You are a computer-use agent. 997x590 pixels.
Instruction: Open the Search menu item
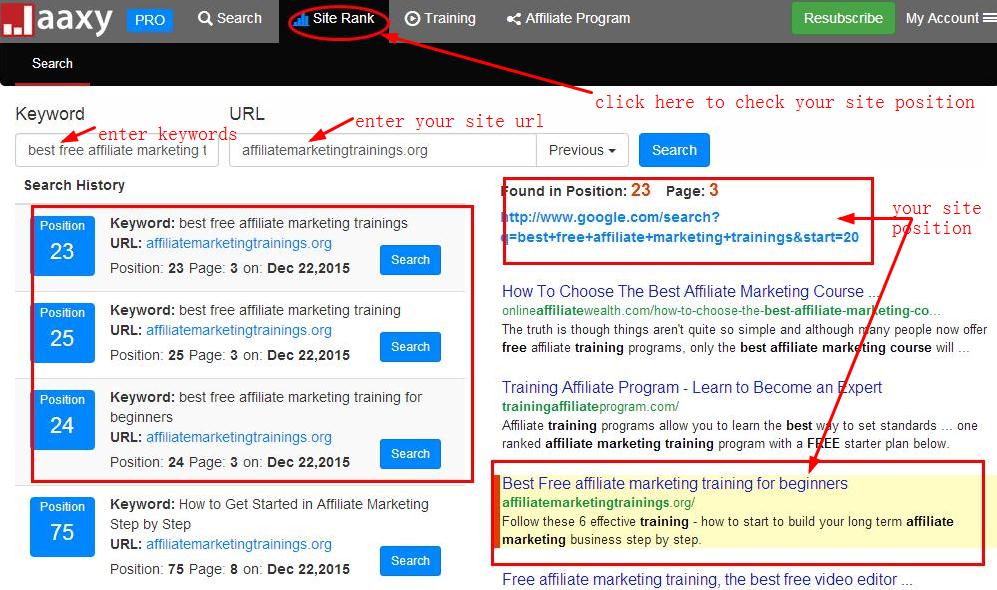[x=230, y=18]
